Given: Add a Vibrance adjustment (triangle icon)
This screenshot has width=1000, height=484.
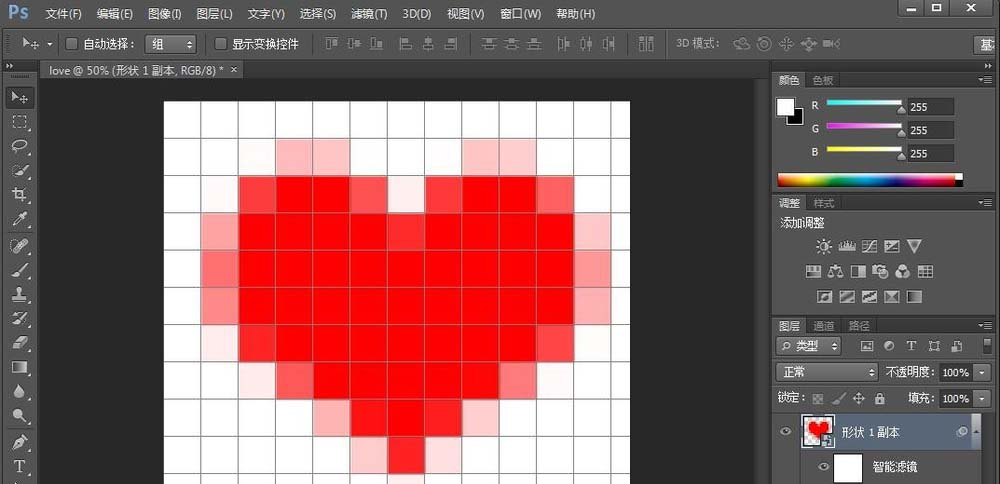Looking at the screenshot, I should (914, 247).
